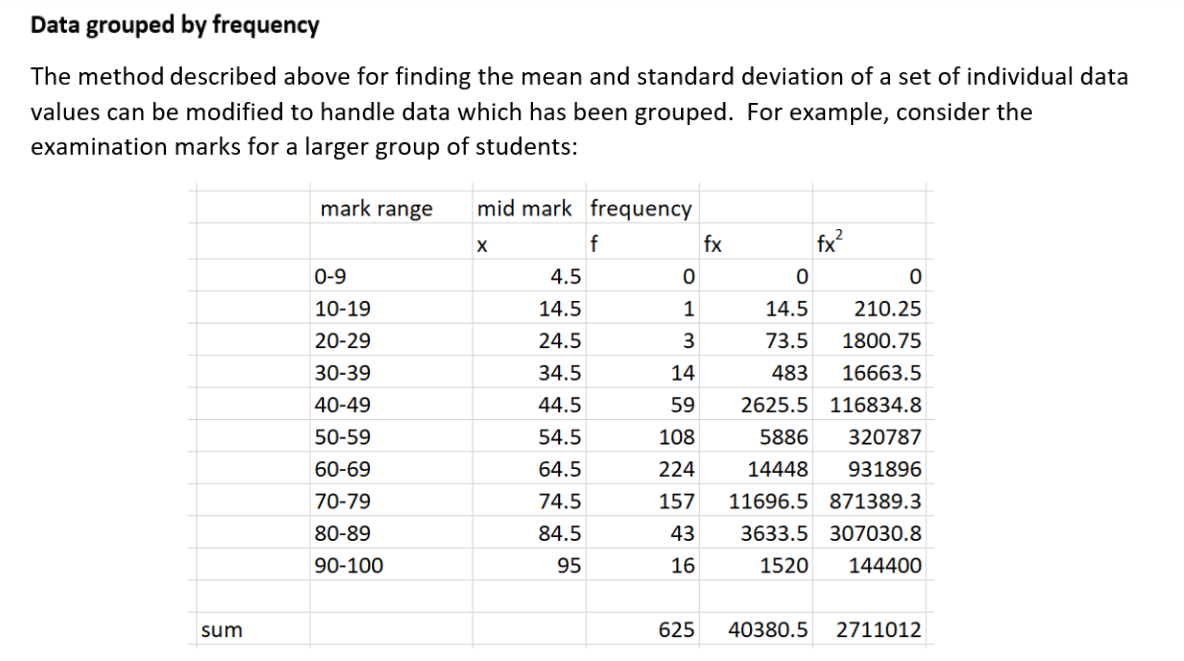Click the fx value 14448
Viewport: 1184px width, 661px height.
click(x=778, y=469)
